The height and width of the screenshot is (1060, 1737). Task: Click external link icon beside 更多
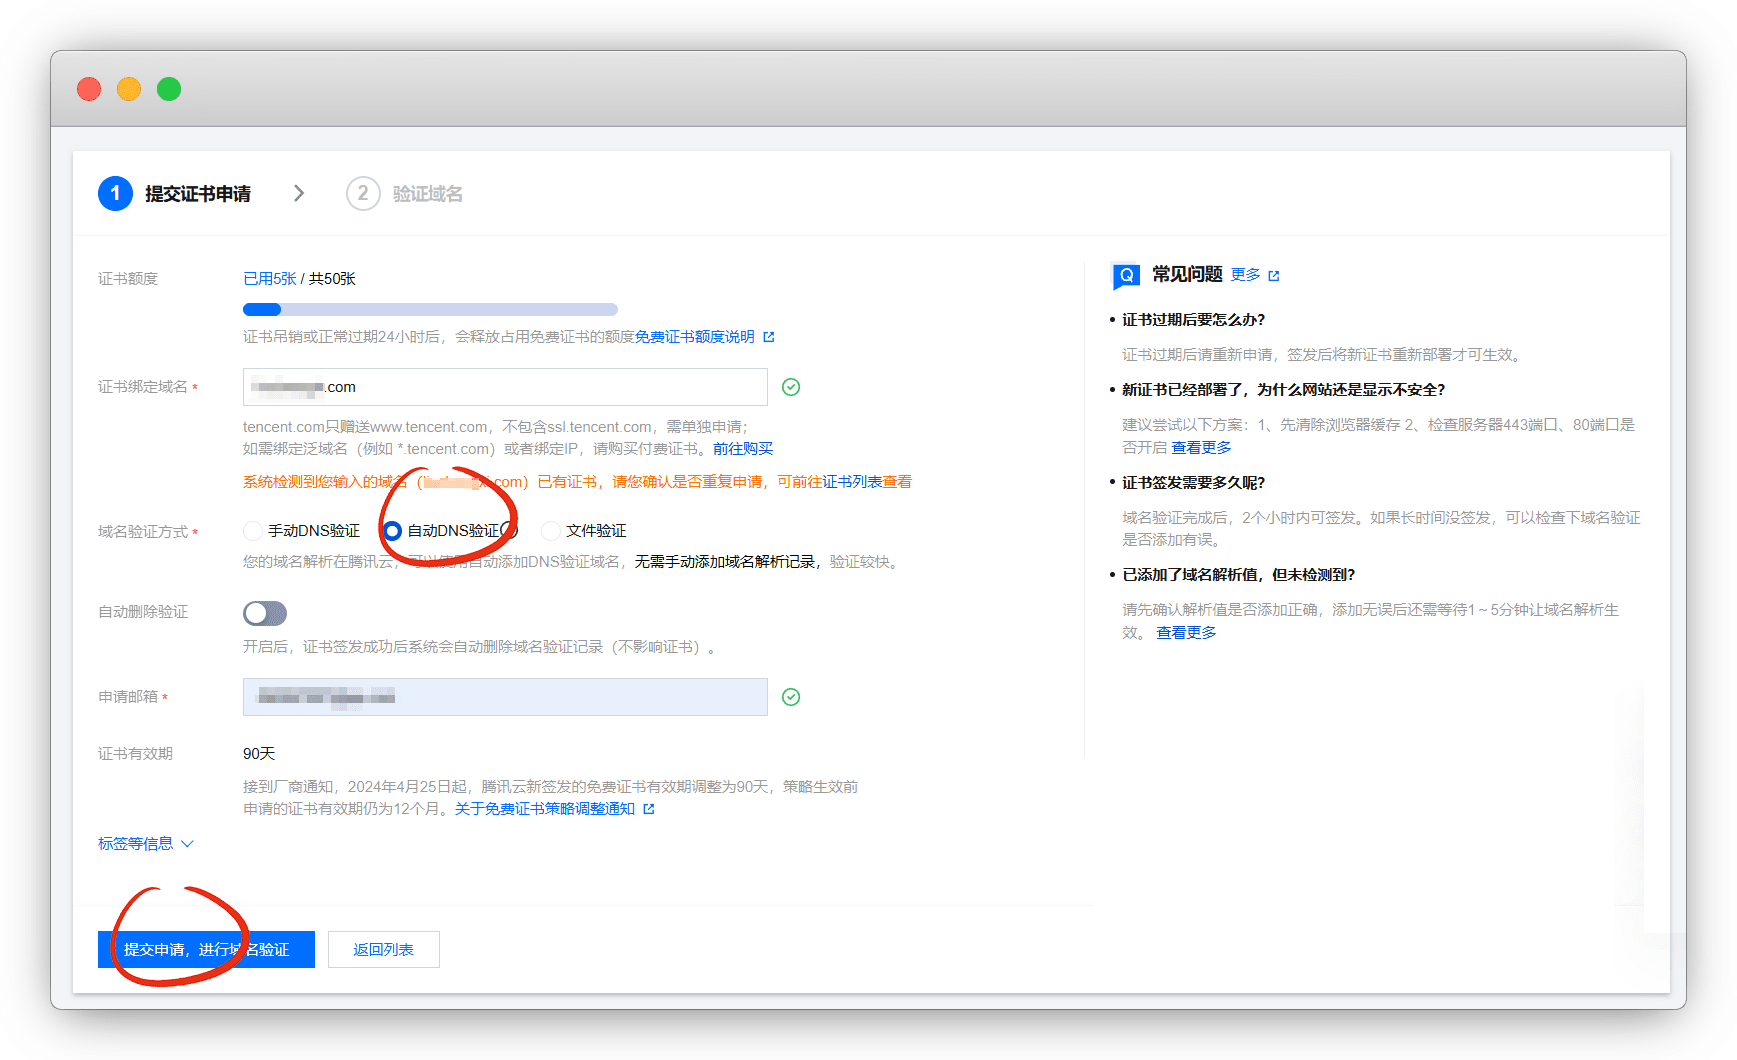pos(1274,276)
